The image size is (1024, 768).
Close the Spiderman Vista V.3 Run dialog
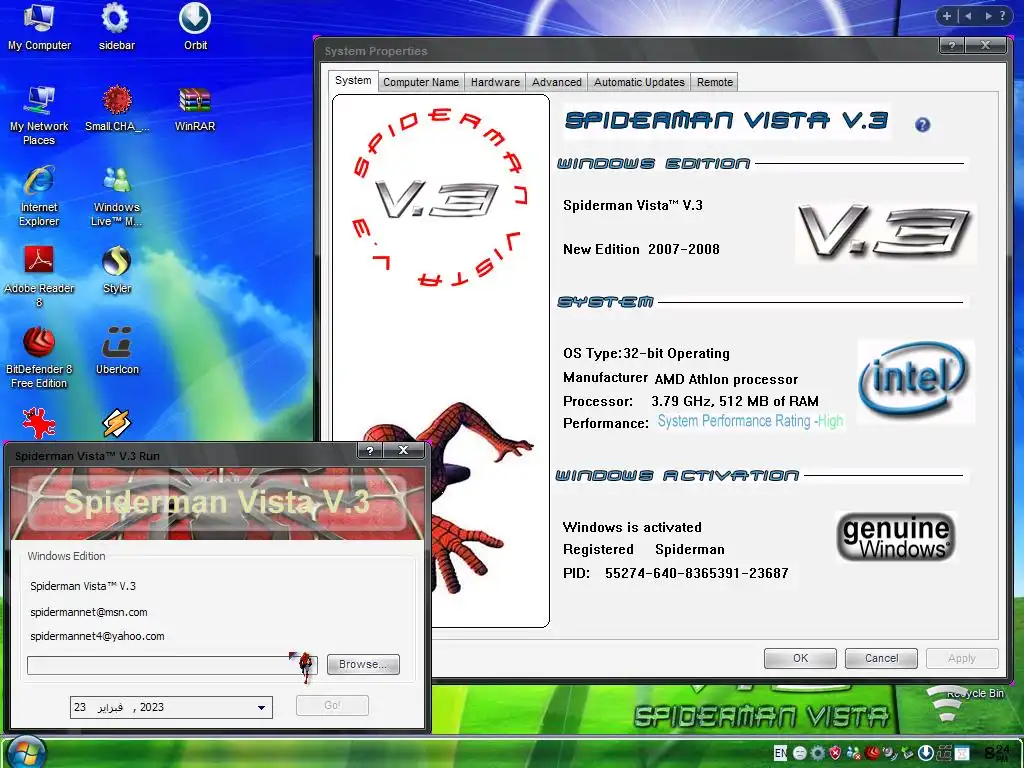pyautogui.click(x=404, y=450)
